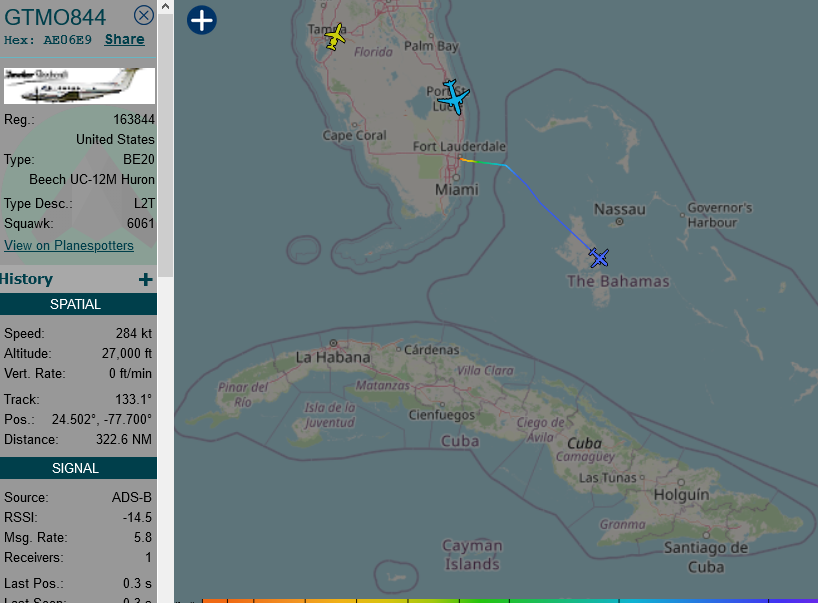Click the Villa Clara map label
818x603 pixels.
[x=485, y=370]
